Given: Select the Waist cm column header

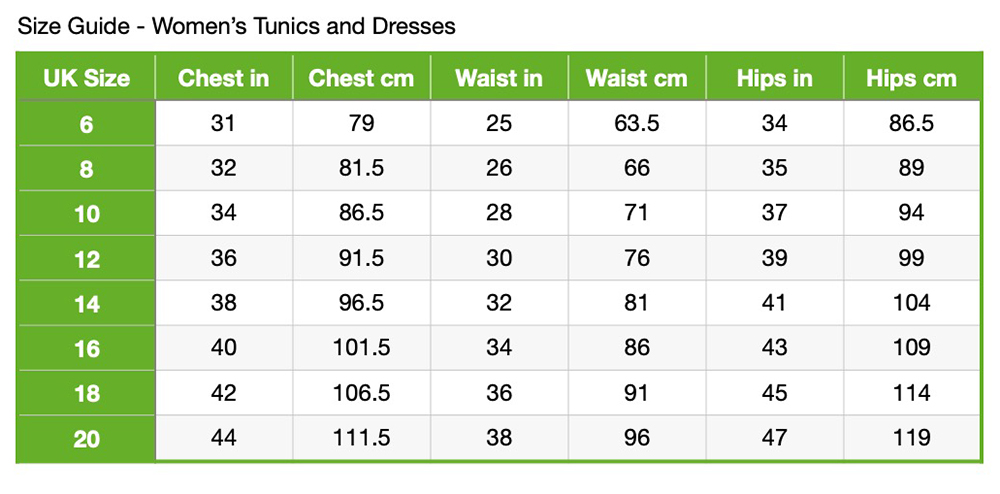Looking at the screenshot, I should tap(636, 78).
